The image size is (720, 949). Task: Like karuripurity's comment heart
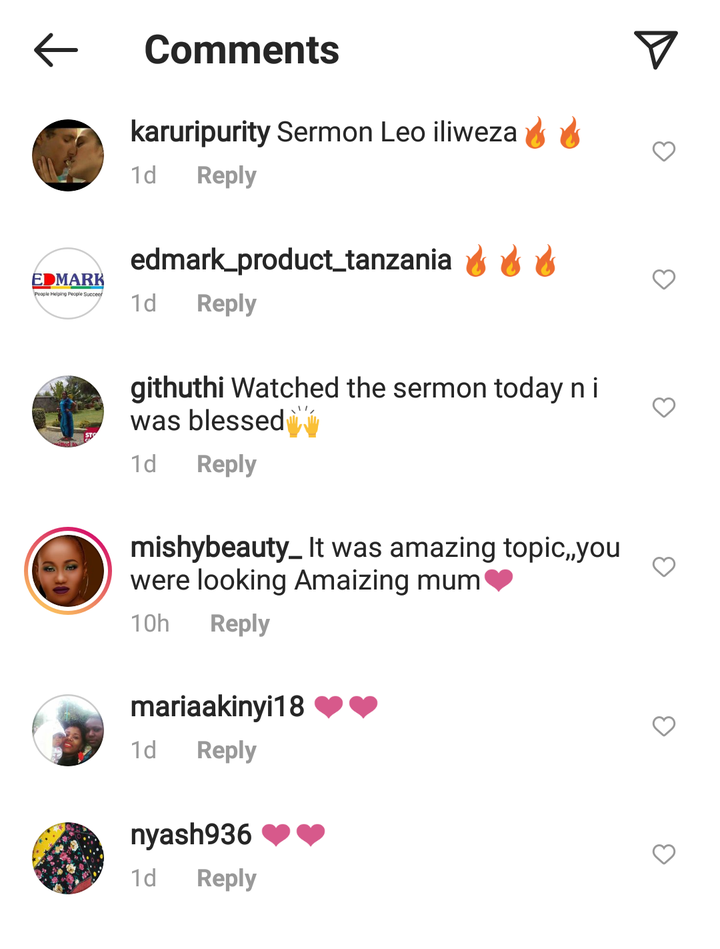pos(664,151)
